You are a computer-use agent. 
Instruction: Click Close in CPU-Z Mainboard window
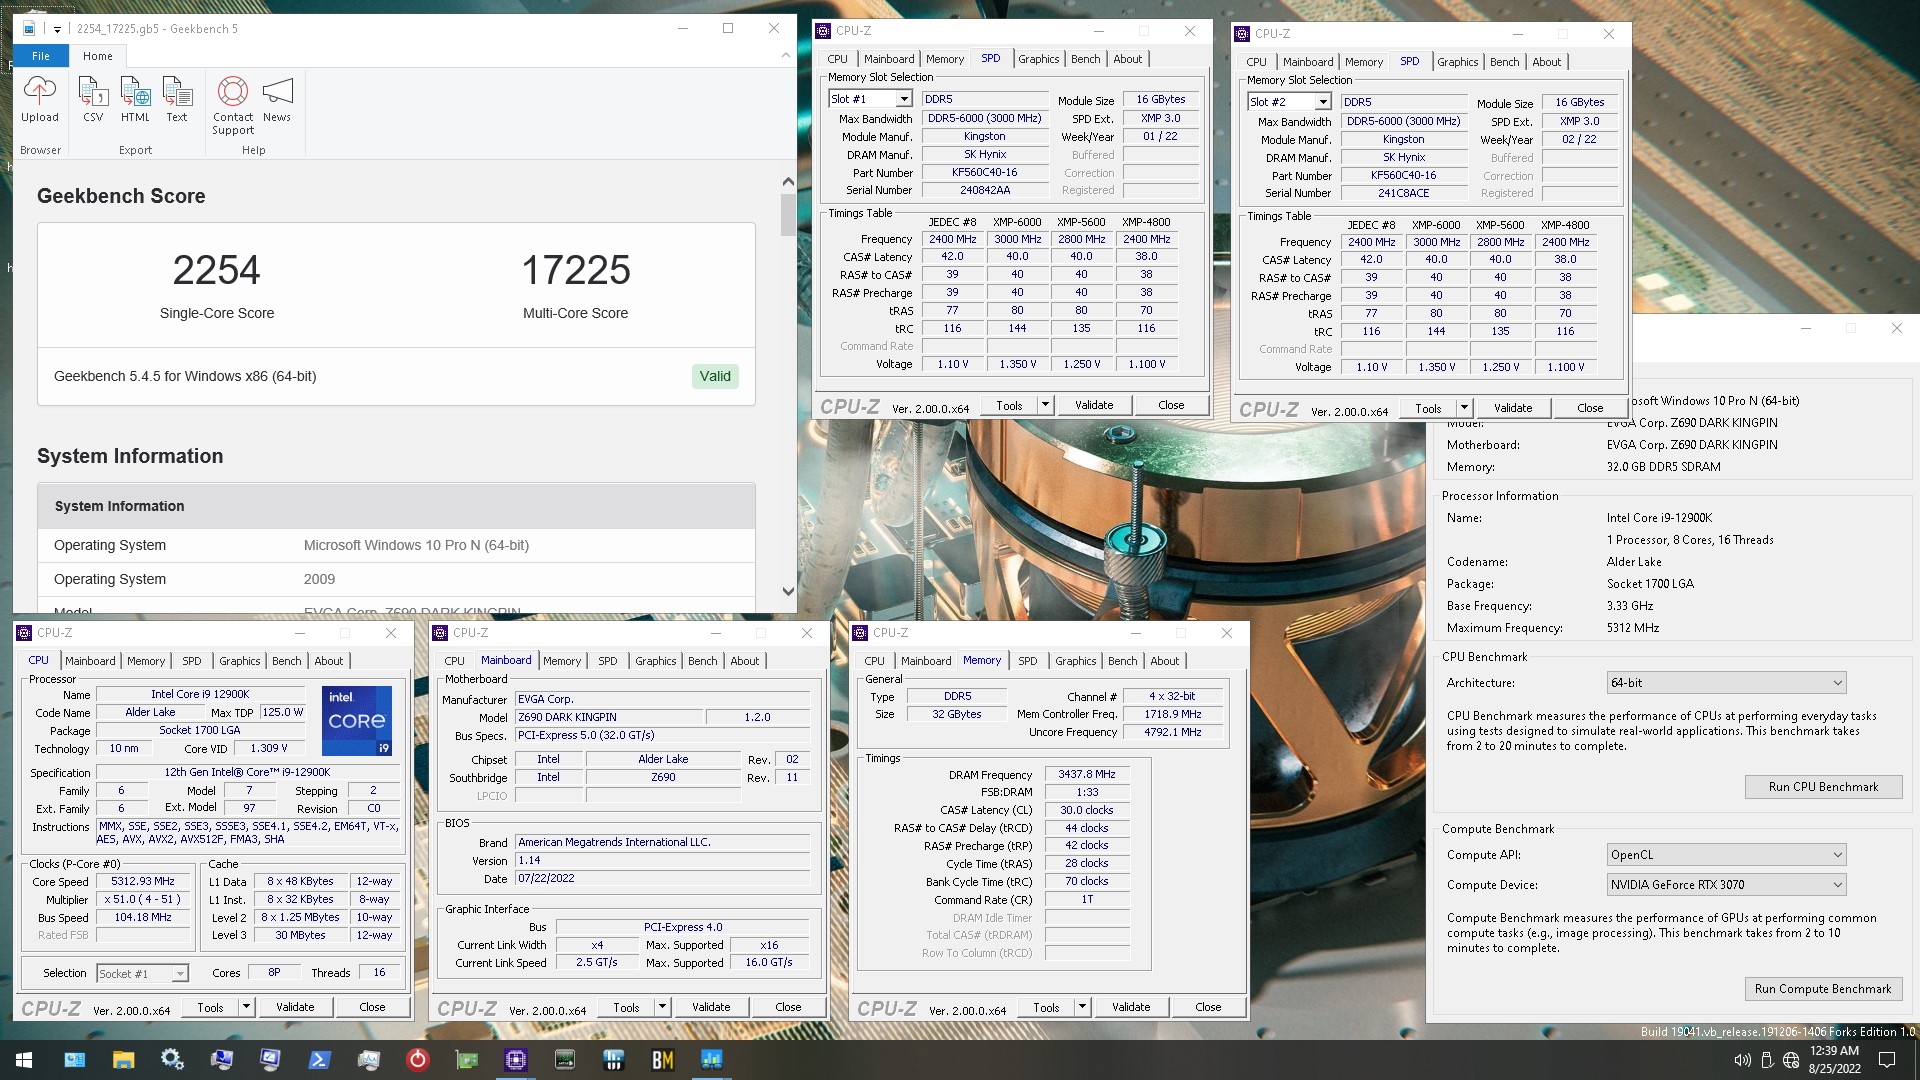pyautogui.click(x=788, y=1007)
